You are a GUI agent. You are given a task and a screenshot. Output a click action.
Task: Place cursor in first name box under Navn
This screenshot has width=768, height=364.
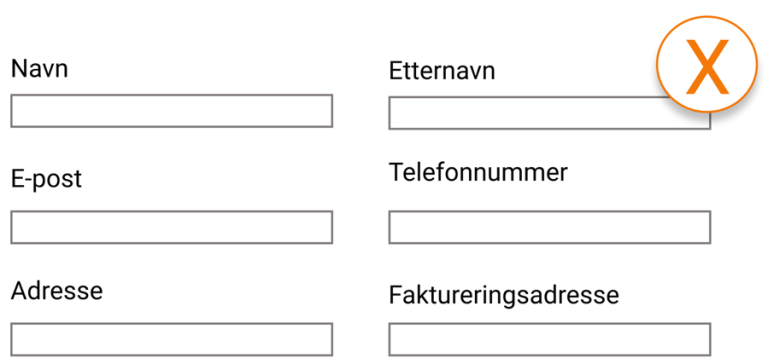coord(171,111)
